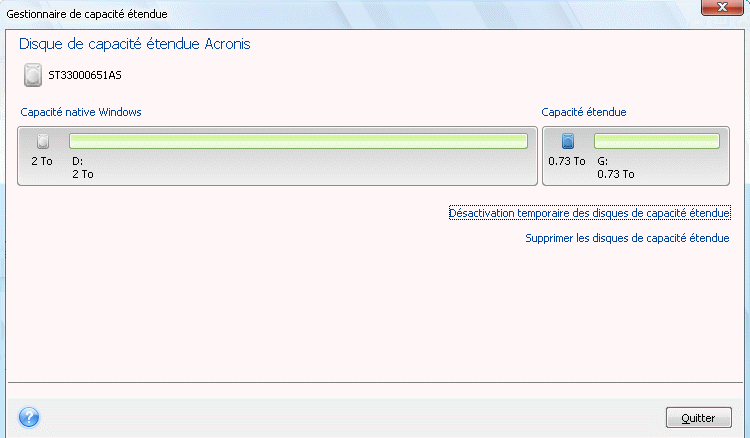Click the D: 2 To partition label
750x438 pixels.
coord(83,168)
